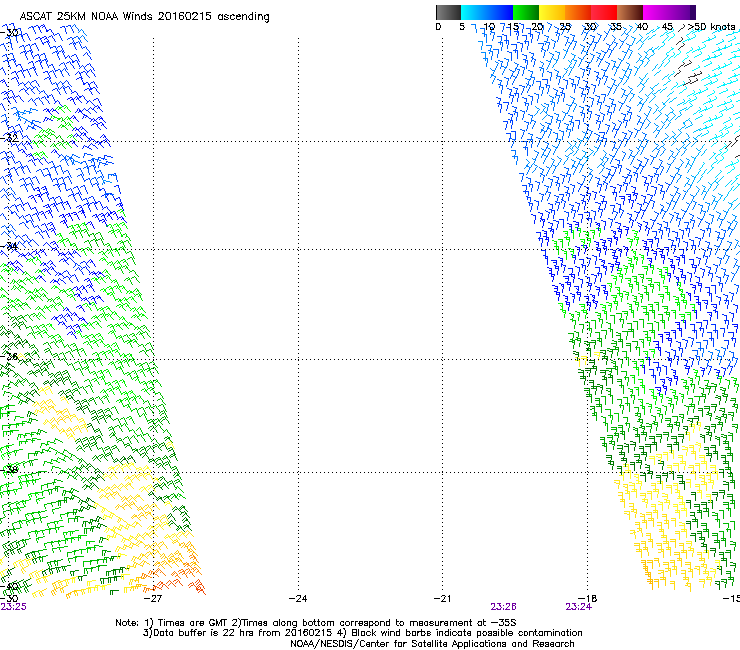Click the longitude label -18
The width and height of the screenshot is (740, 650).
coord(588,599)
